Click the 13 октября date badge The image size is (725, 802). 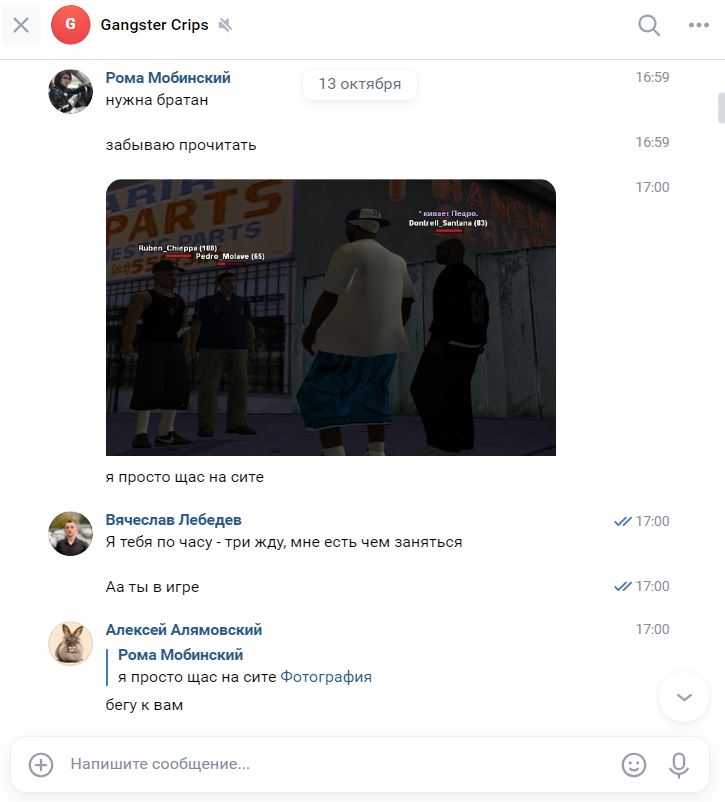360,84
